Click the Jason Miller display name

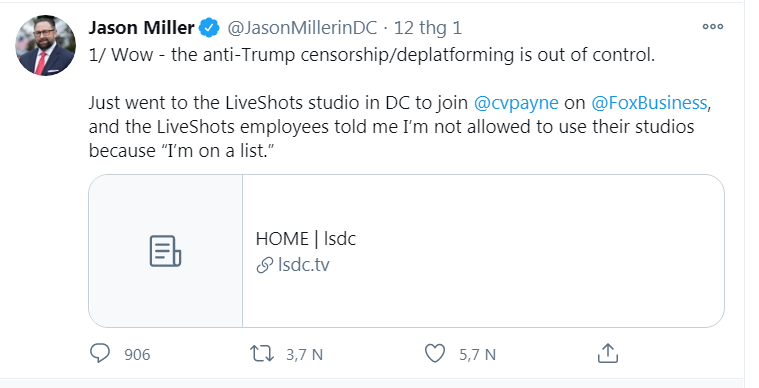[141, 28]
